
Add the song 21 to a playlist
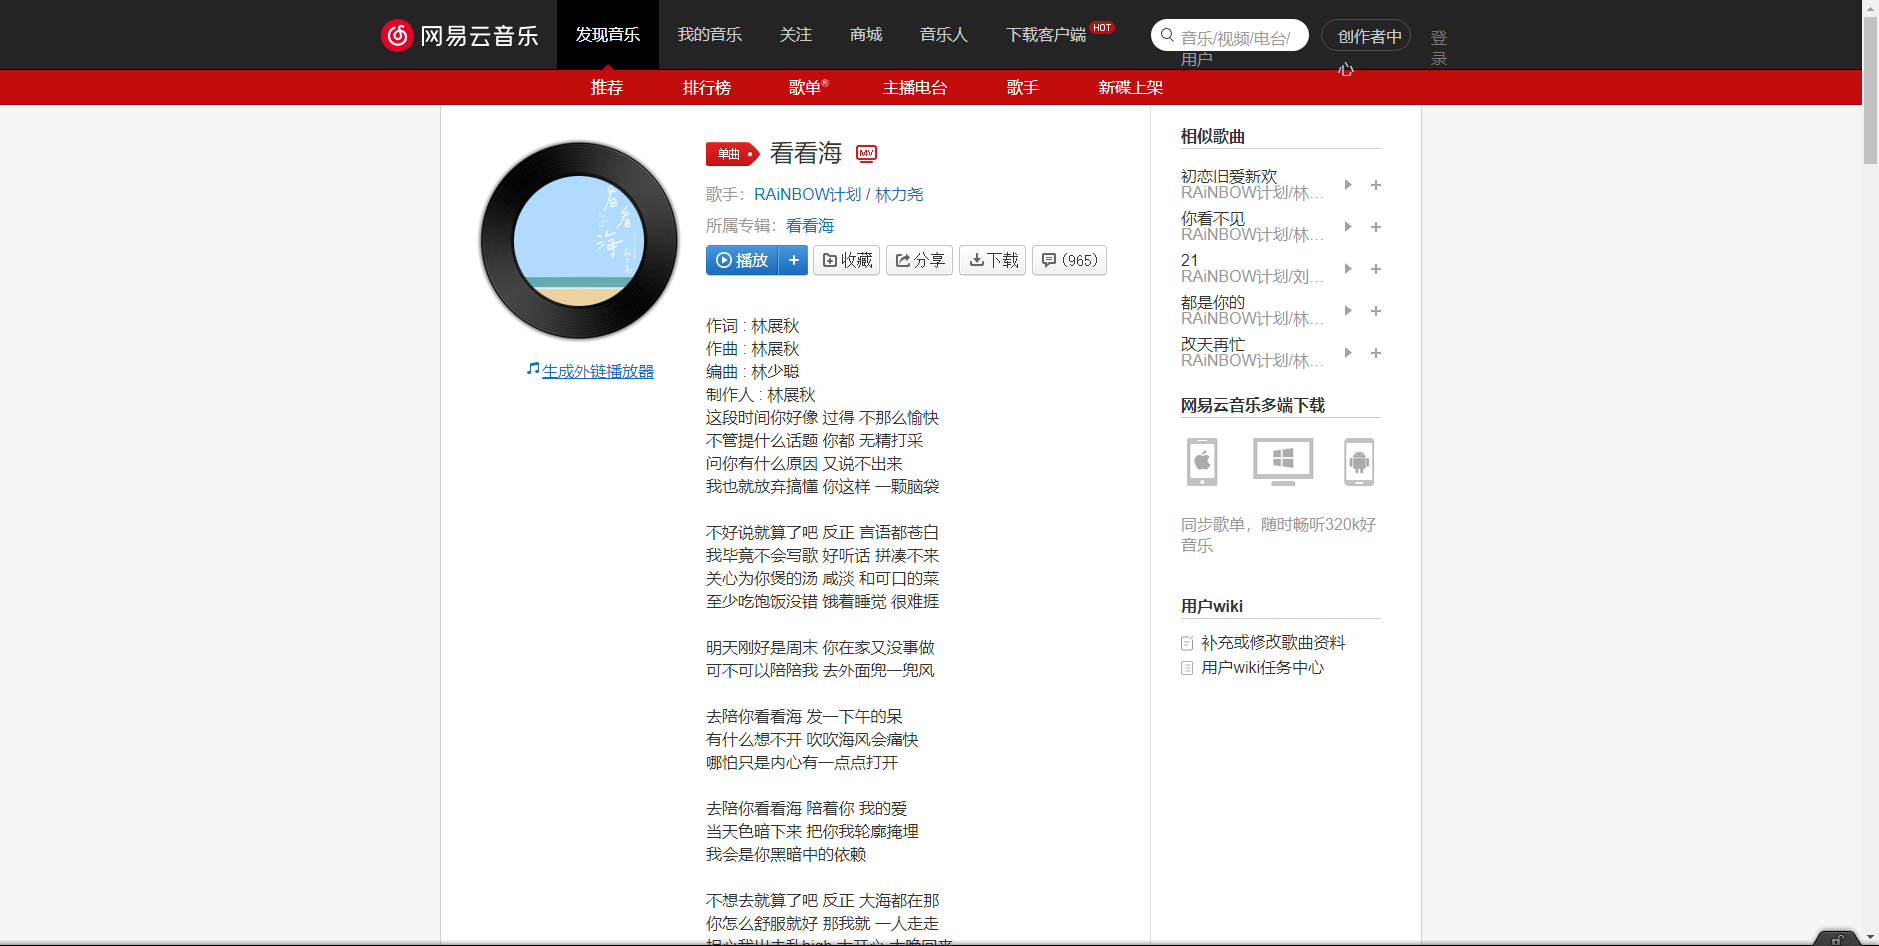[1376, 269]
